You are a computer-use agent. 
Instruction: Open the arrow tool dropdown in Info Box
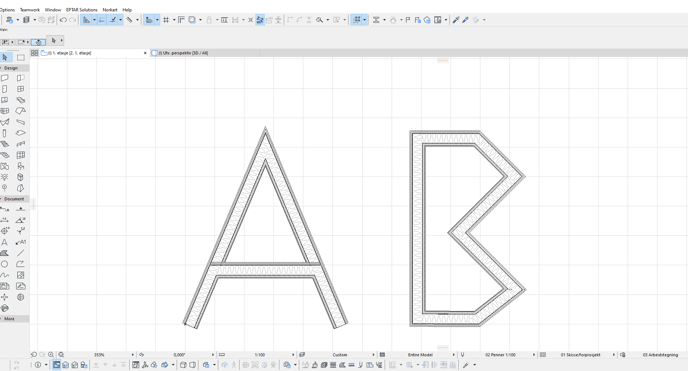(61, 40)
